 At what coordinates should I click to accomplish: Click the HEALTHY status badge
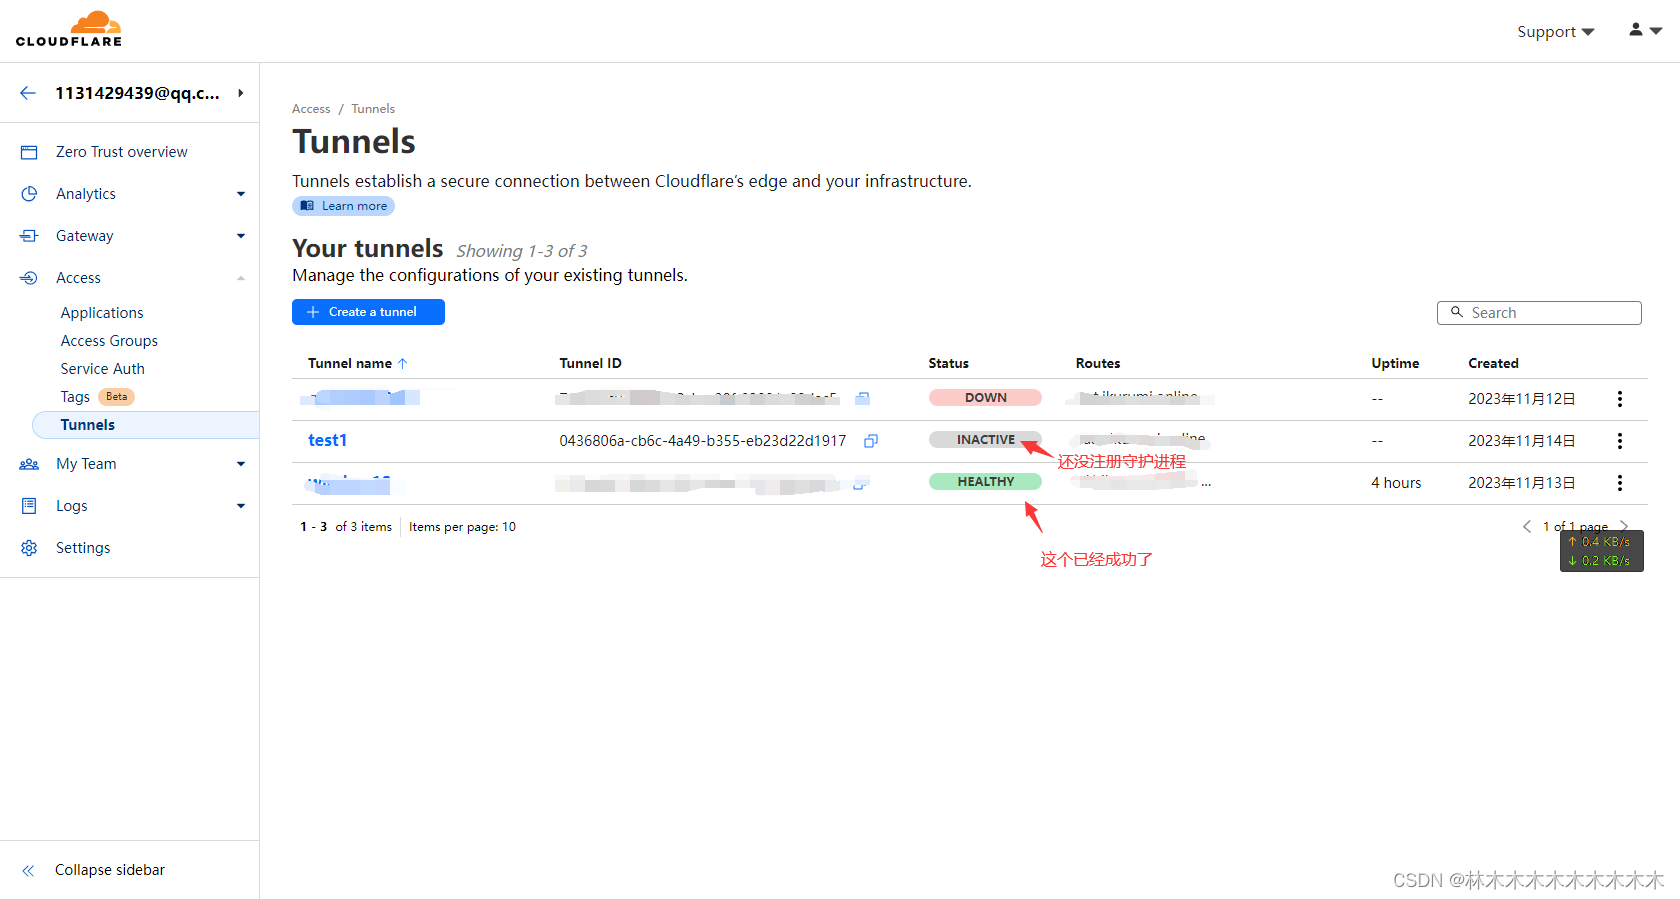coord(985,482)
